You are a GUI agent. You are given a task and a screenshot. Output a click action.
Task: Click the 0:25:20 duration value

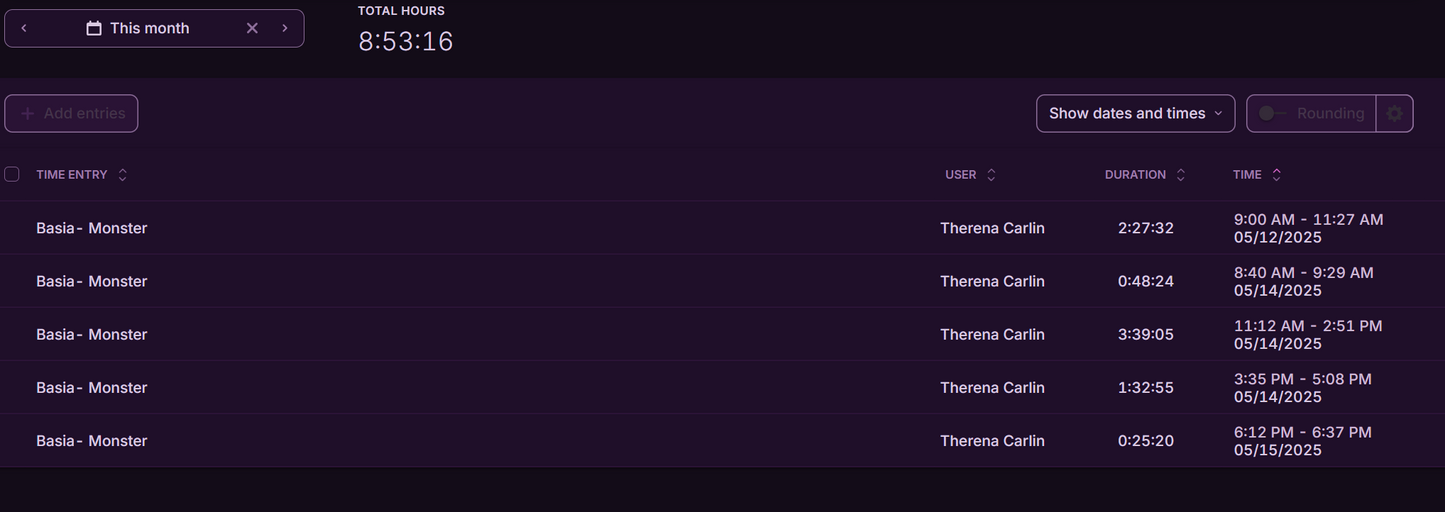point(1146,441)
